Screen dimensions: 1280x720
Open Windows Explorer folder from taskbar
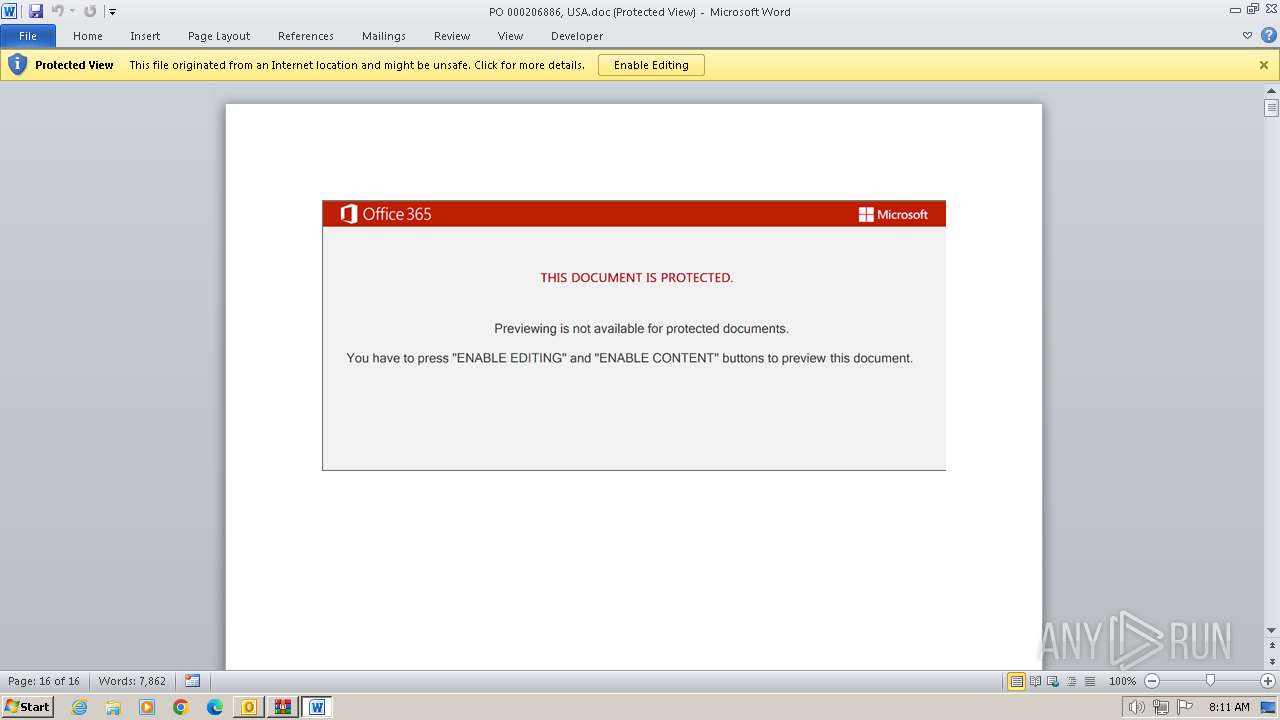[113, 707]
